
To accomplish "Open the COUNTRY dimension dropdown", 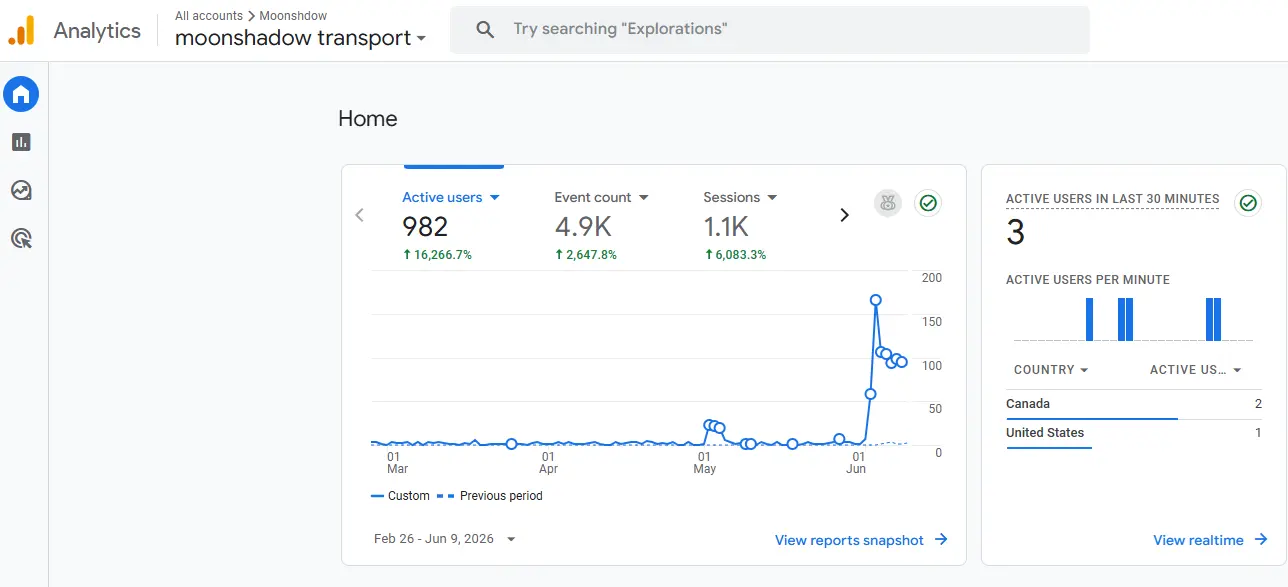I will (1051, 370).
